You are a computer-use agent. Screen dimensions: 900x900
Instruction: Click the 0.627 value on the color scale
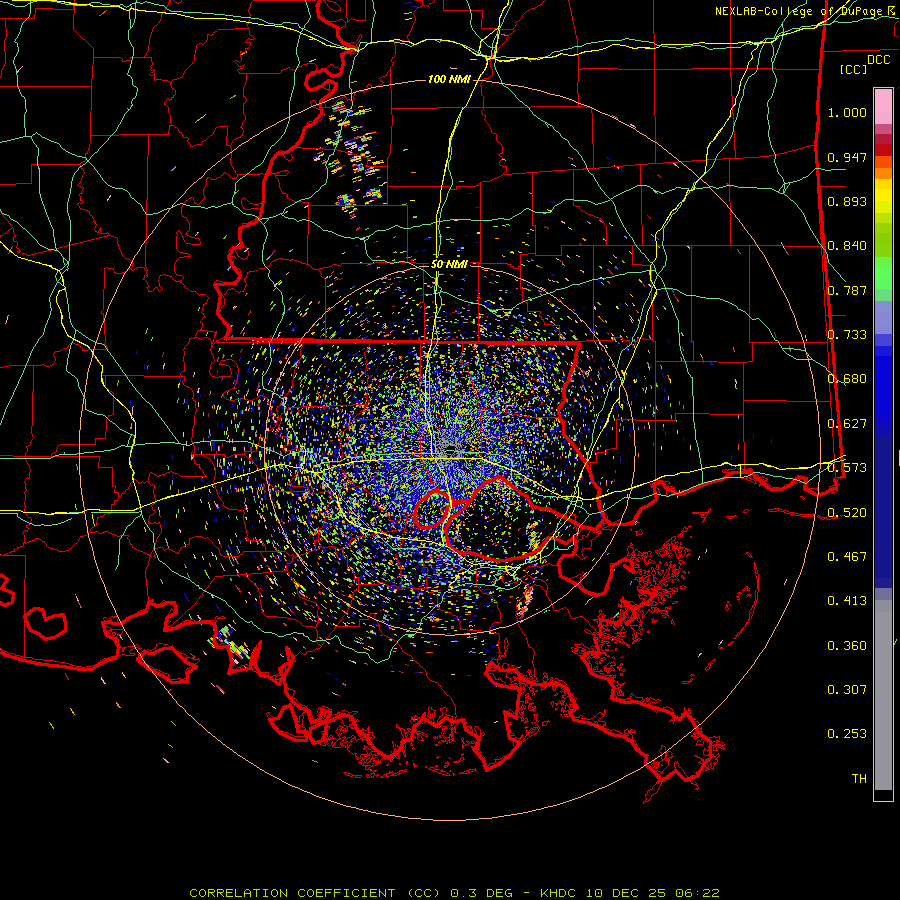pyautogui.click(x=847, y=424)
